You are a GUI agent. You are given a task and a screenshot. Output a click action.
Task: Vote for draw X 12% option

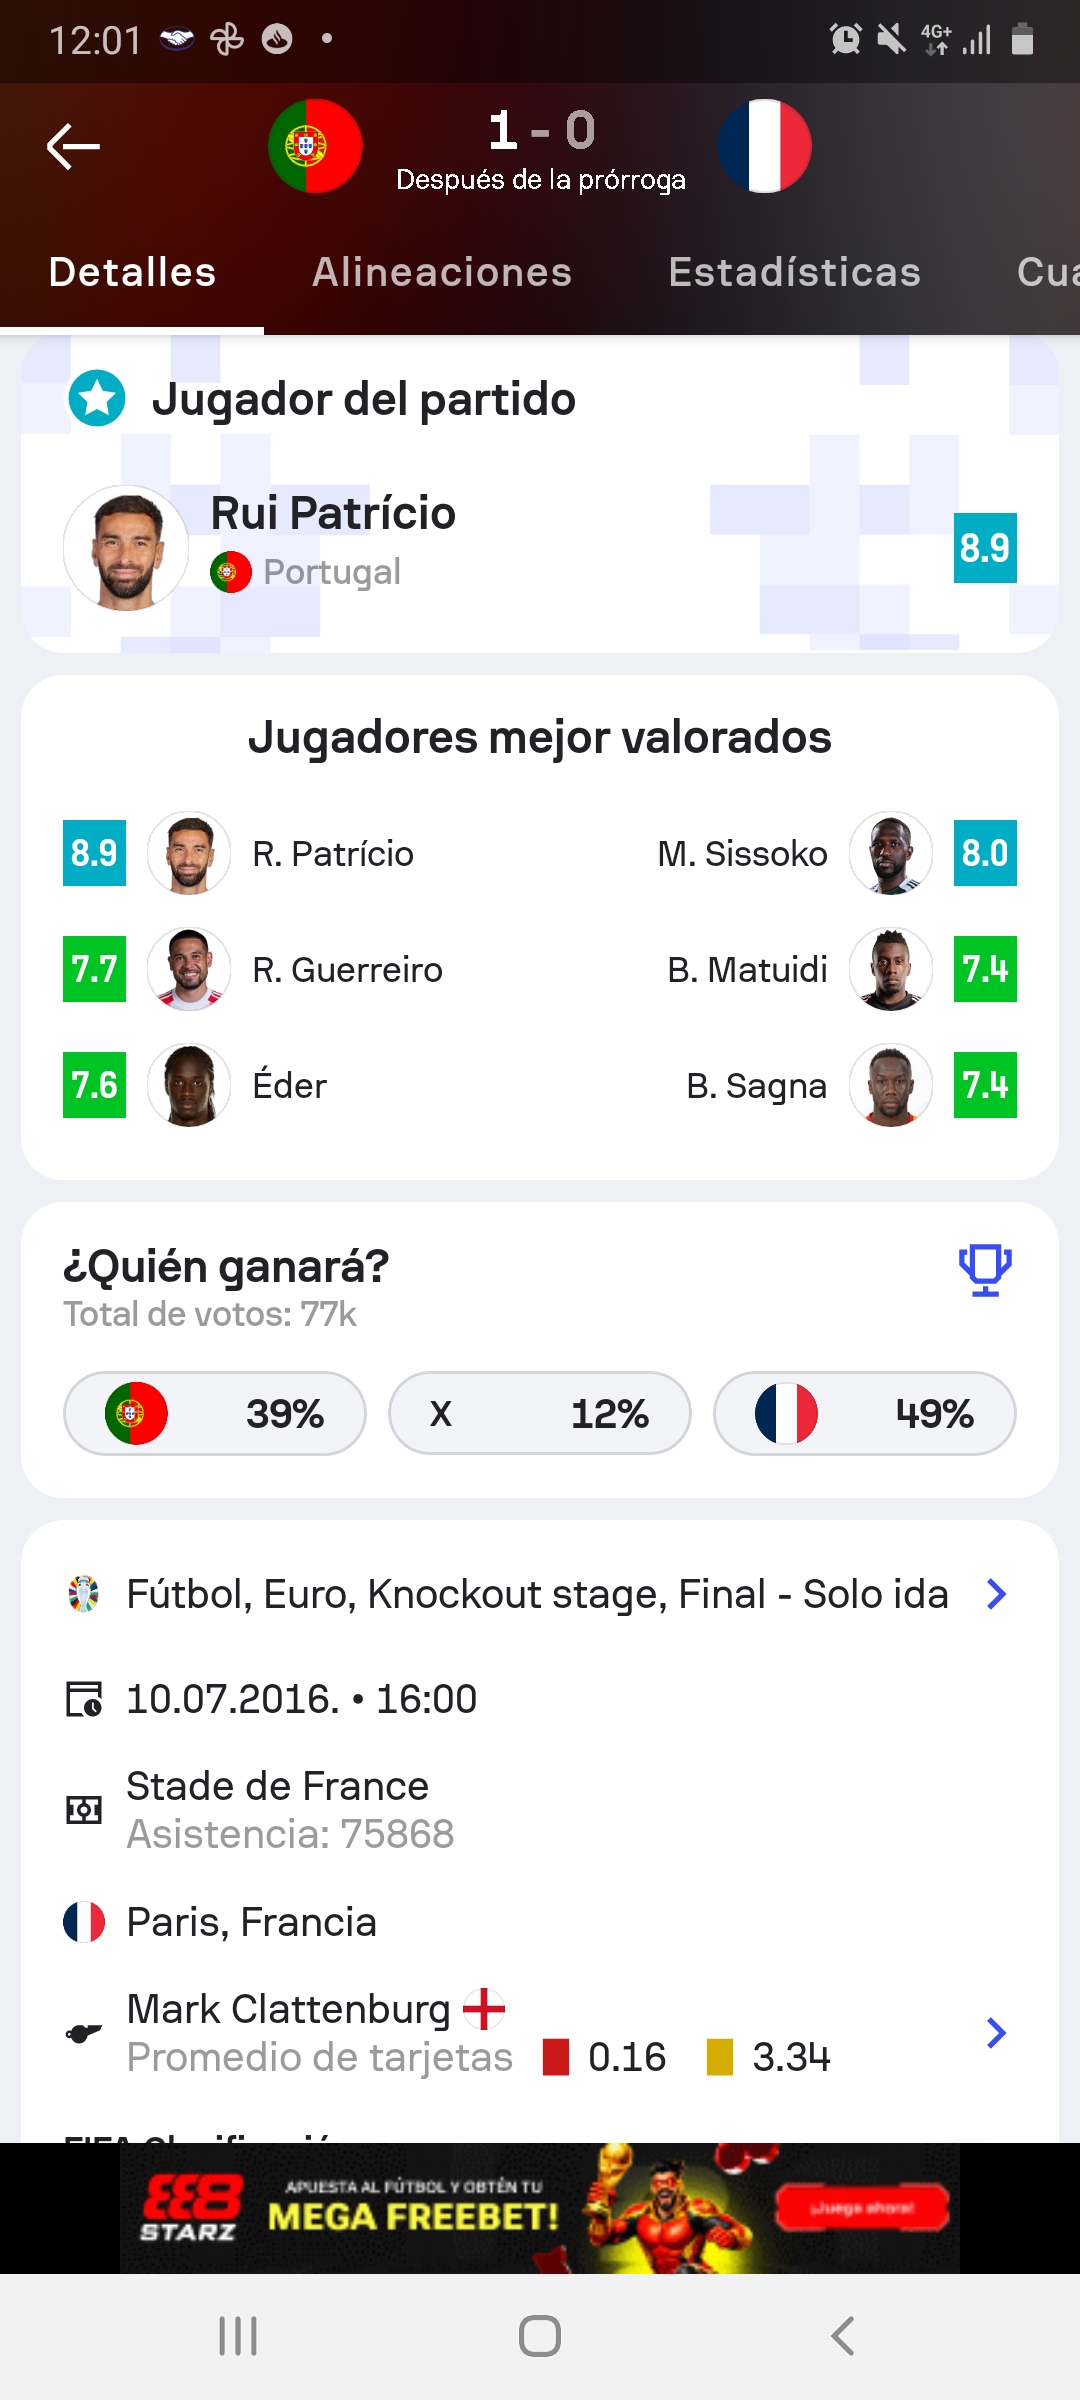[x=540, y=1414]
